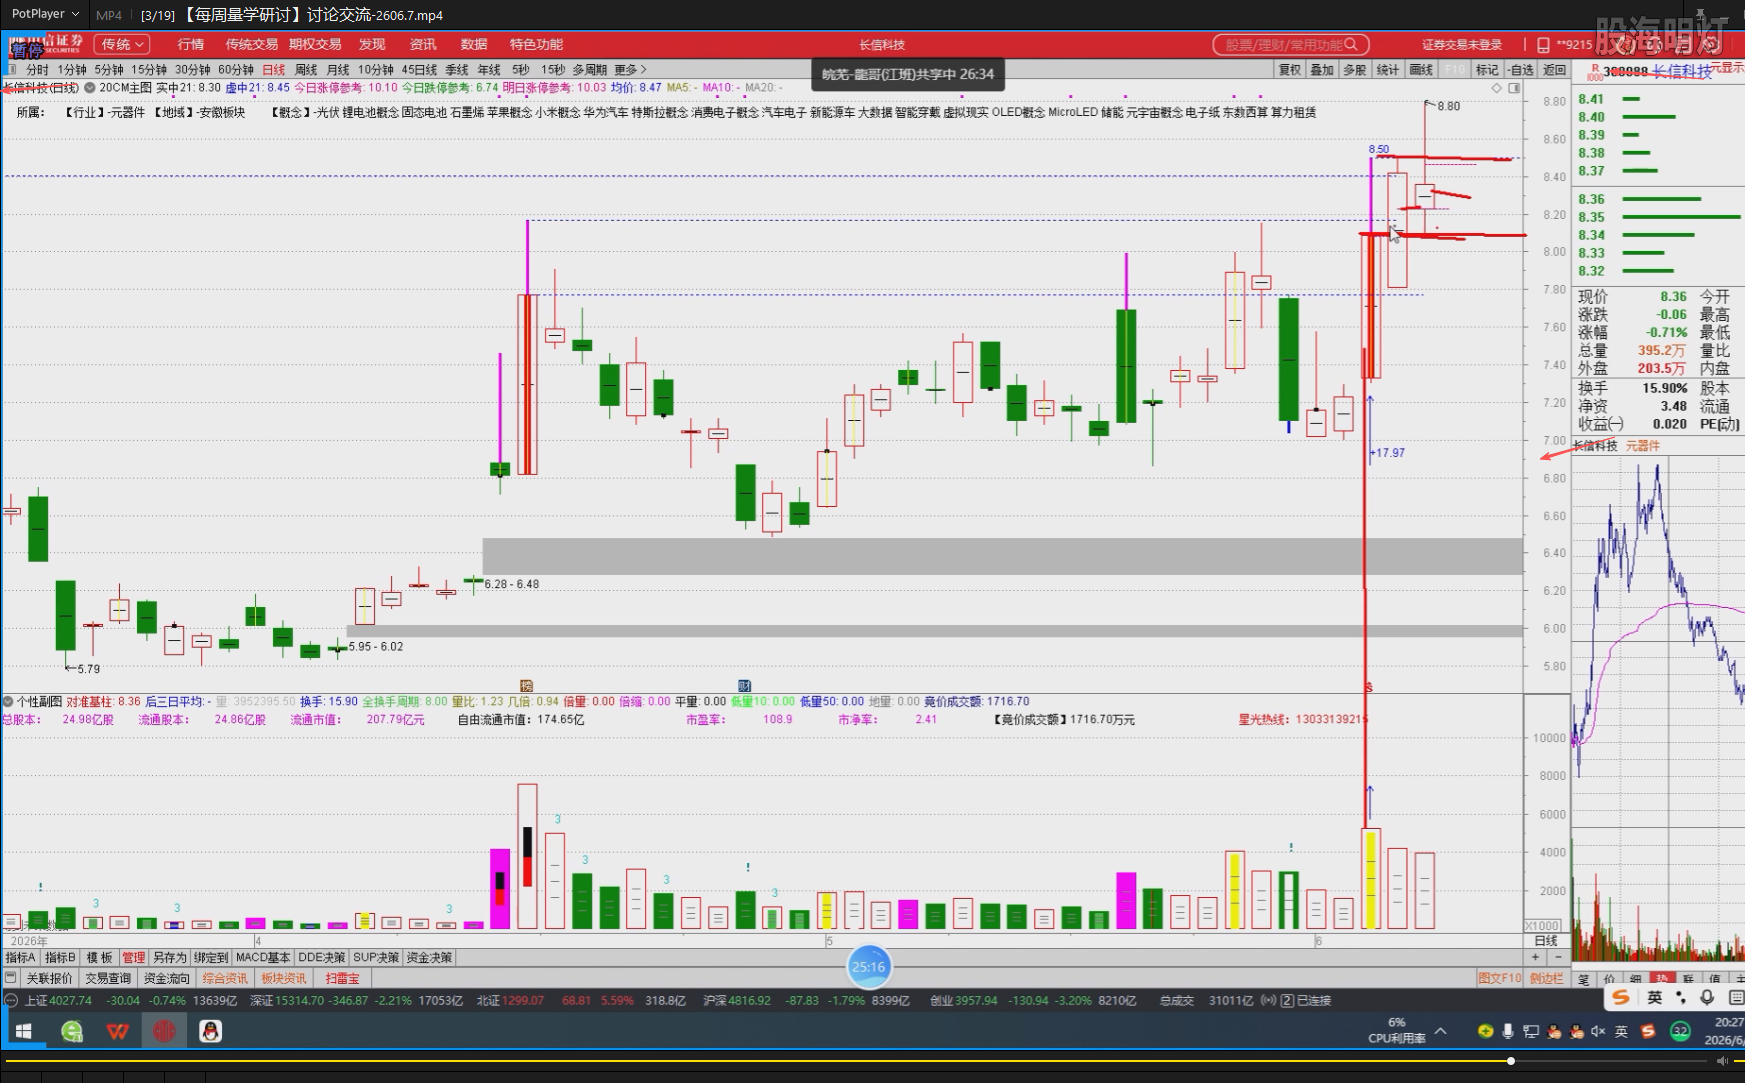
Task: Click the 画线 draw-line button
Action: click(x=1421, y=70)
